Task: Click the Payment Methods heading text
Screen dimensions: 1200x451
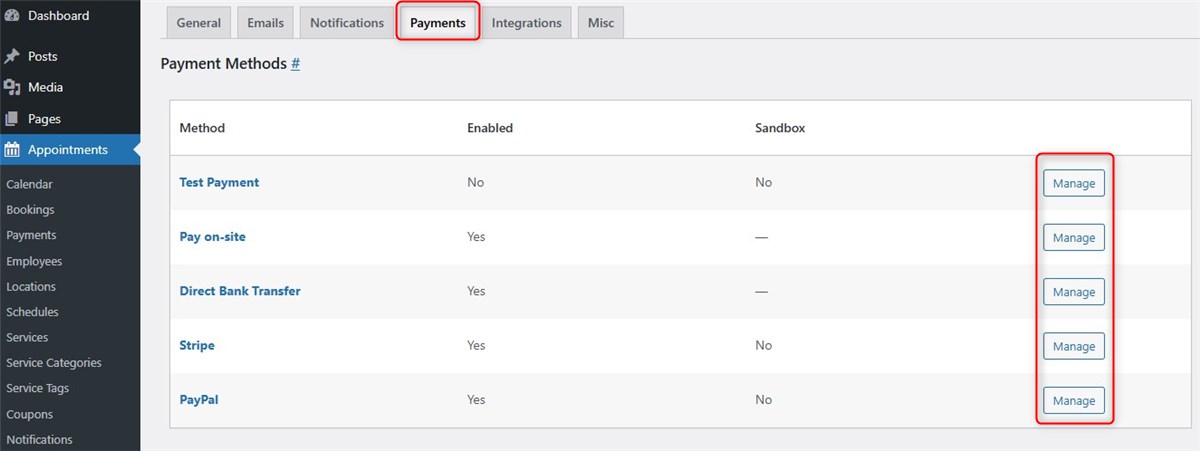Action: pyautogui.click(x=223, y=64)
